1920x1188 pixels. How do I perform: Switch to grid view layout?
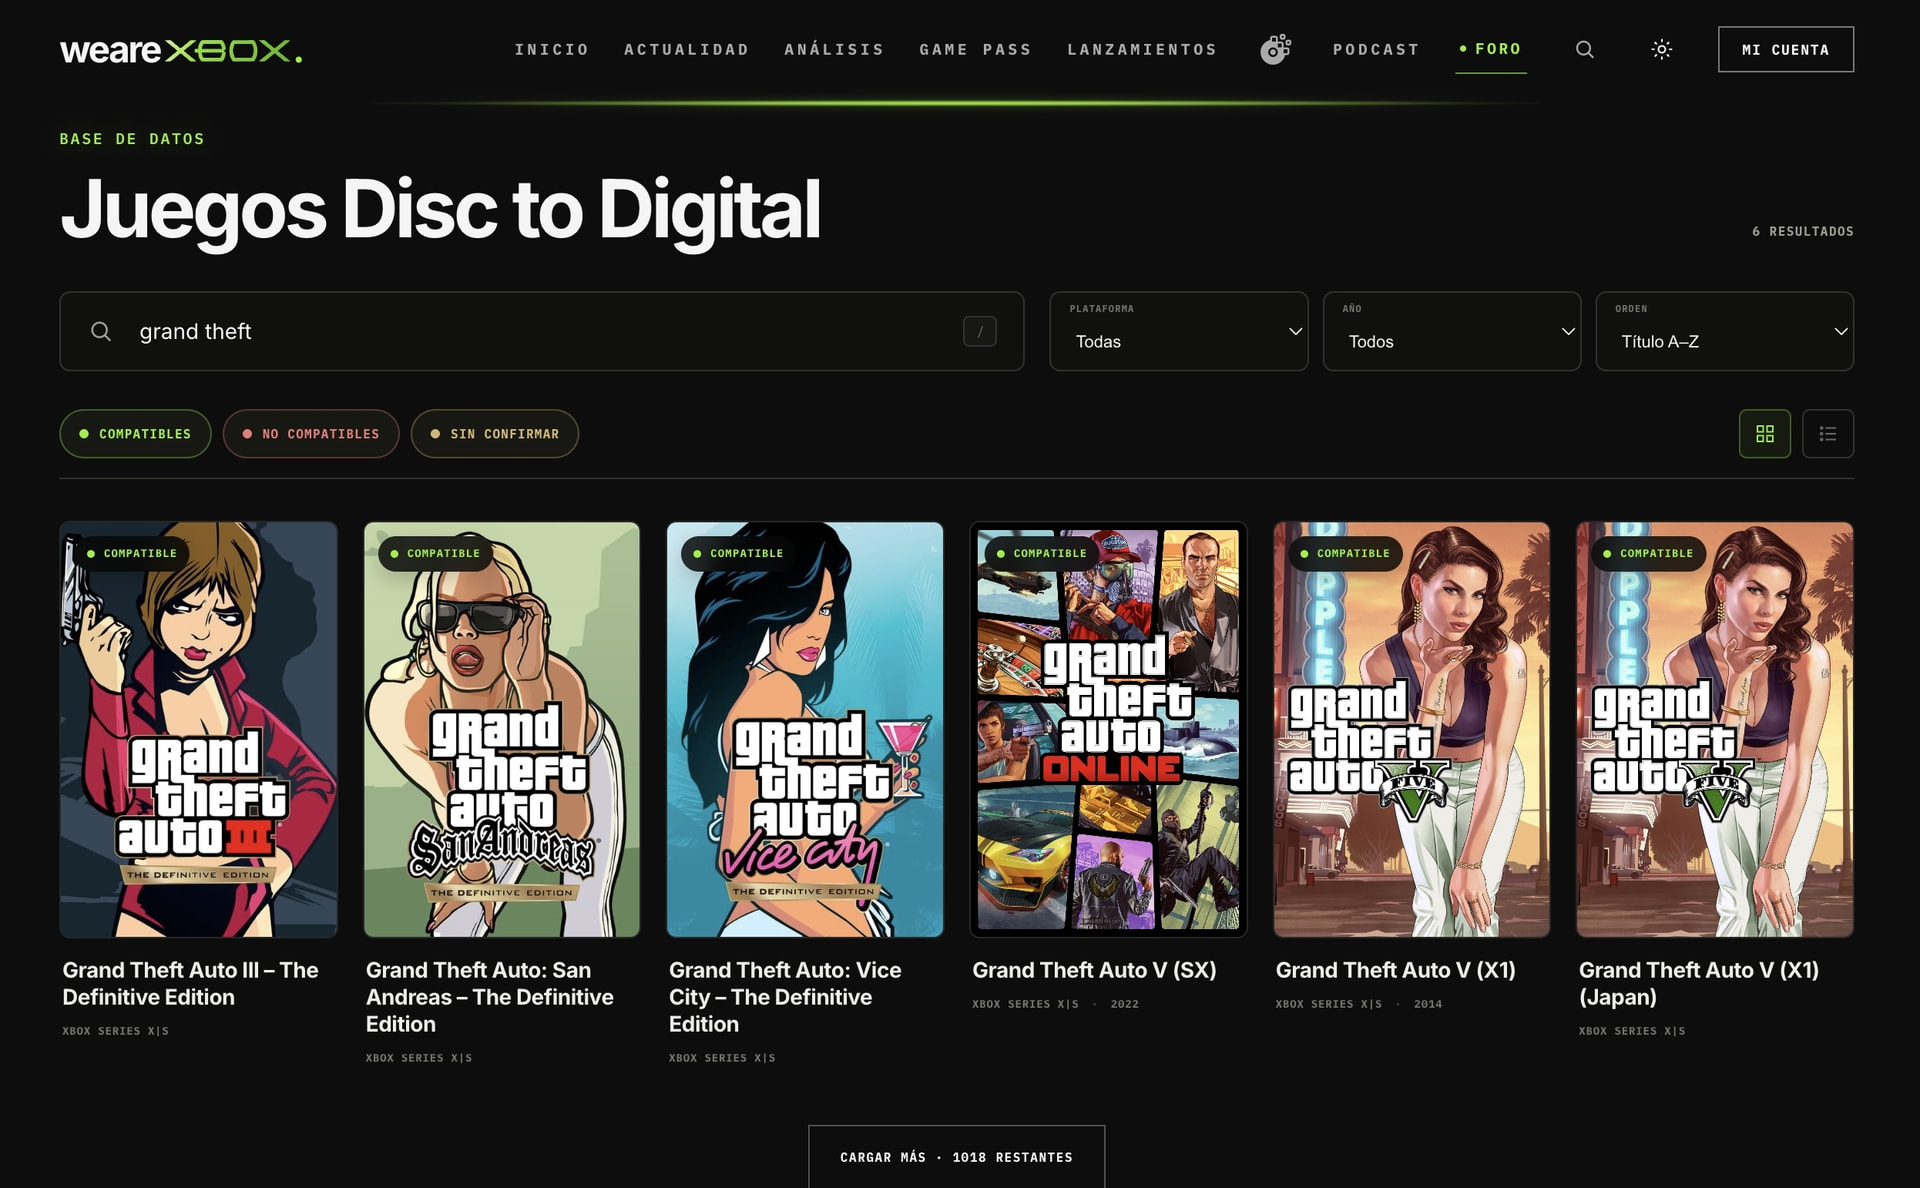tap(1765, 434)
